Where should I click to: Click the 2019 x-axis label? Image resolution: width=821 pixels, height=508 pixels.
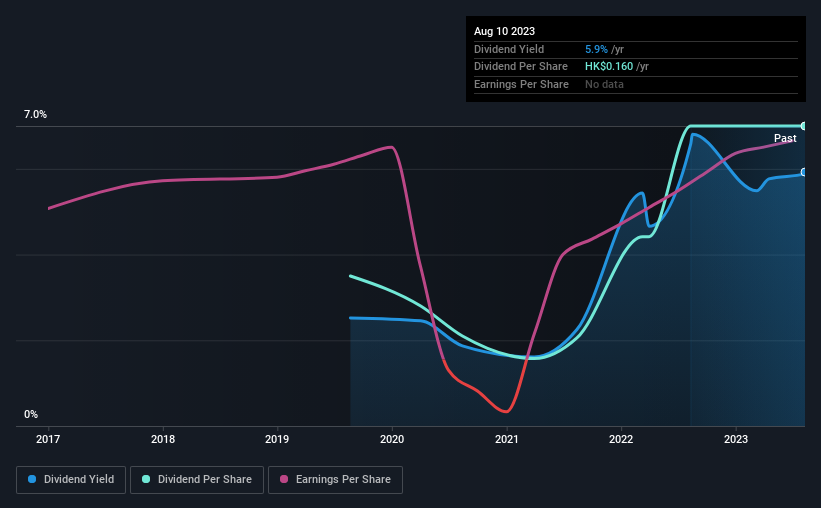point(277,439)
